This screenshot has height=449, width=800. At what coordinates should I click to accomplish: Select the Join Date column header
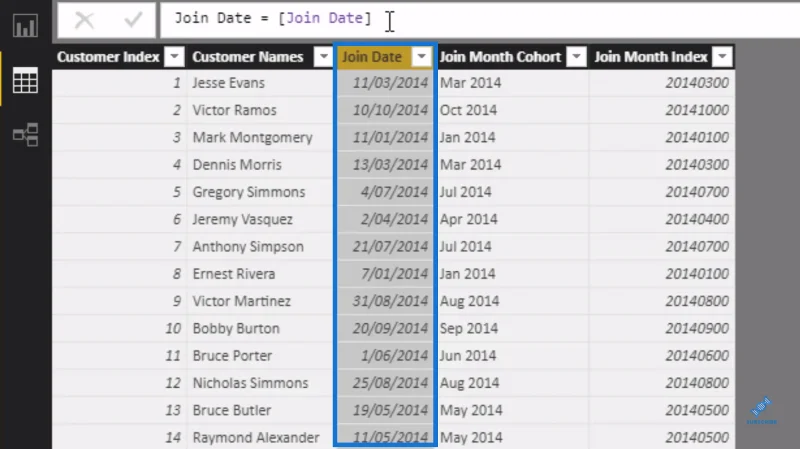pyautogui.click(x=372, y=57)
